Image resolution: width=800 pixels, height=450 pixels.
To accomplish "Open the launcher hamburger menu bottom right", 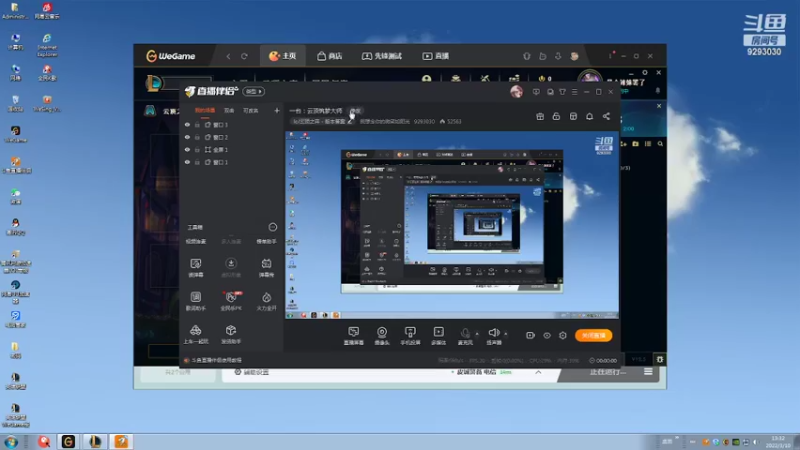I will tap(648, 372).
